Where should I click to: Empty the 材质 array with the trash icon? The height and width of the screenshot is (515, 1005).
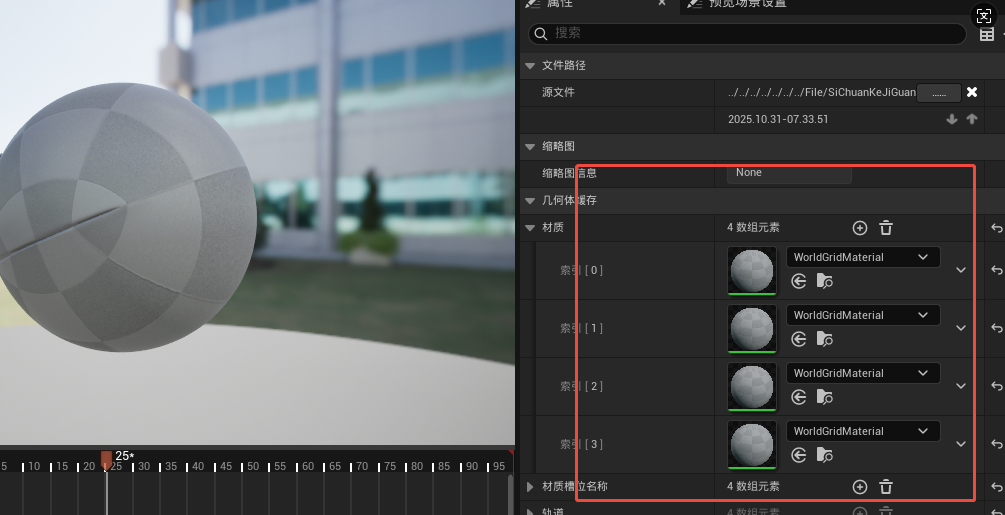tap(886, 227)
